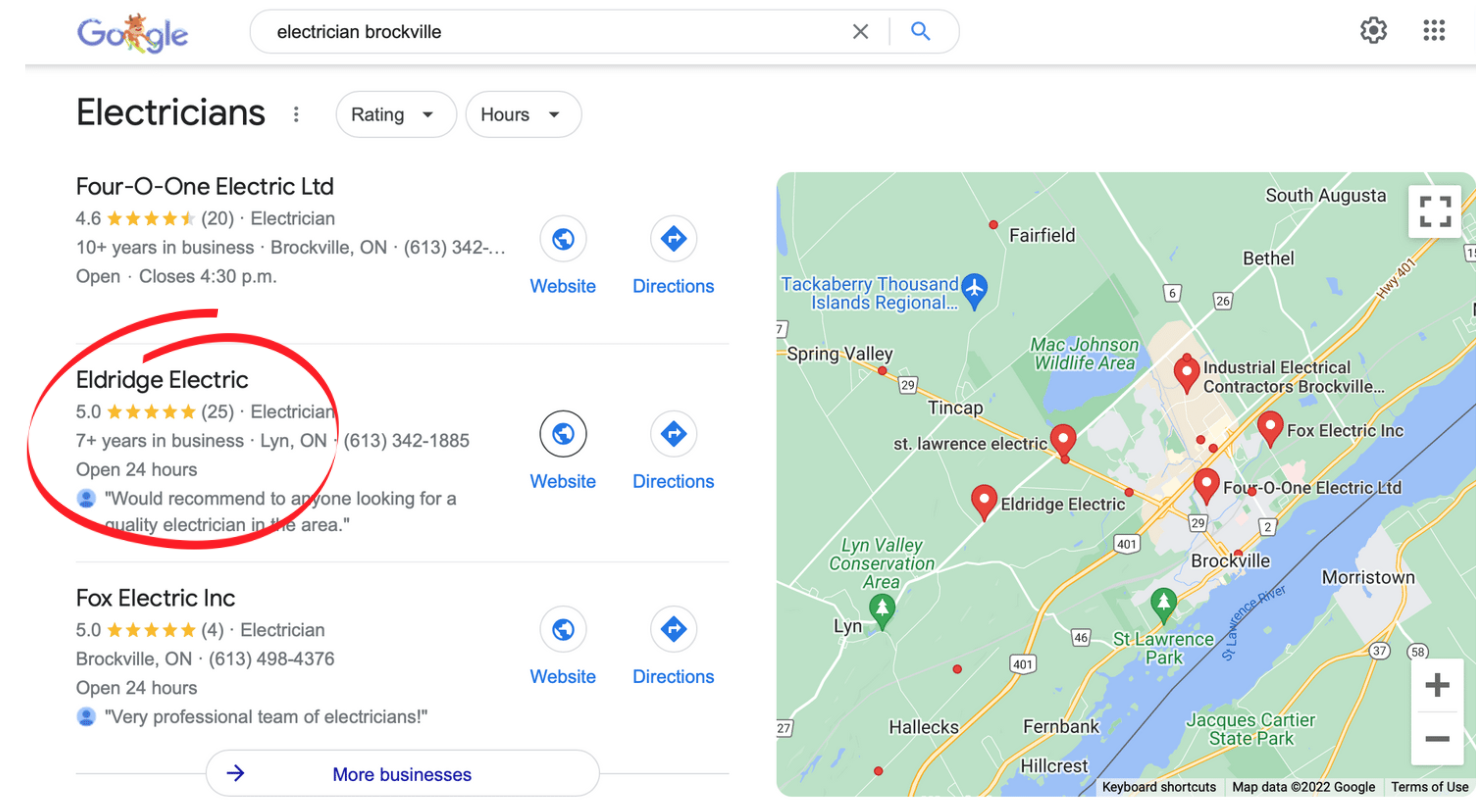The image size is (1476, 804).
Task: Click the Industrial Electrical Contractors map pin
Action: 1186,374
